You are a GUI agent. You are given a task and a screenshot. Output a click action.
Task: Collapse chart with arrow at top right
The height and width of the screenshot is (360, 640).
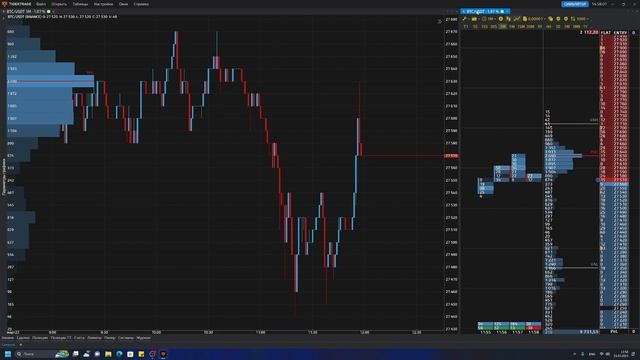440,22
